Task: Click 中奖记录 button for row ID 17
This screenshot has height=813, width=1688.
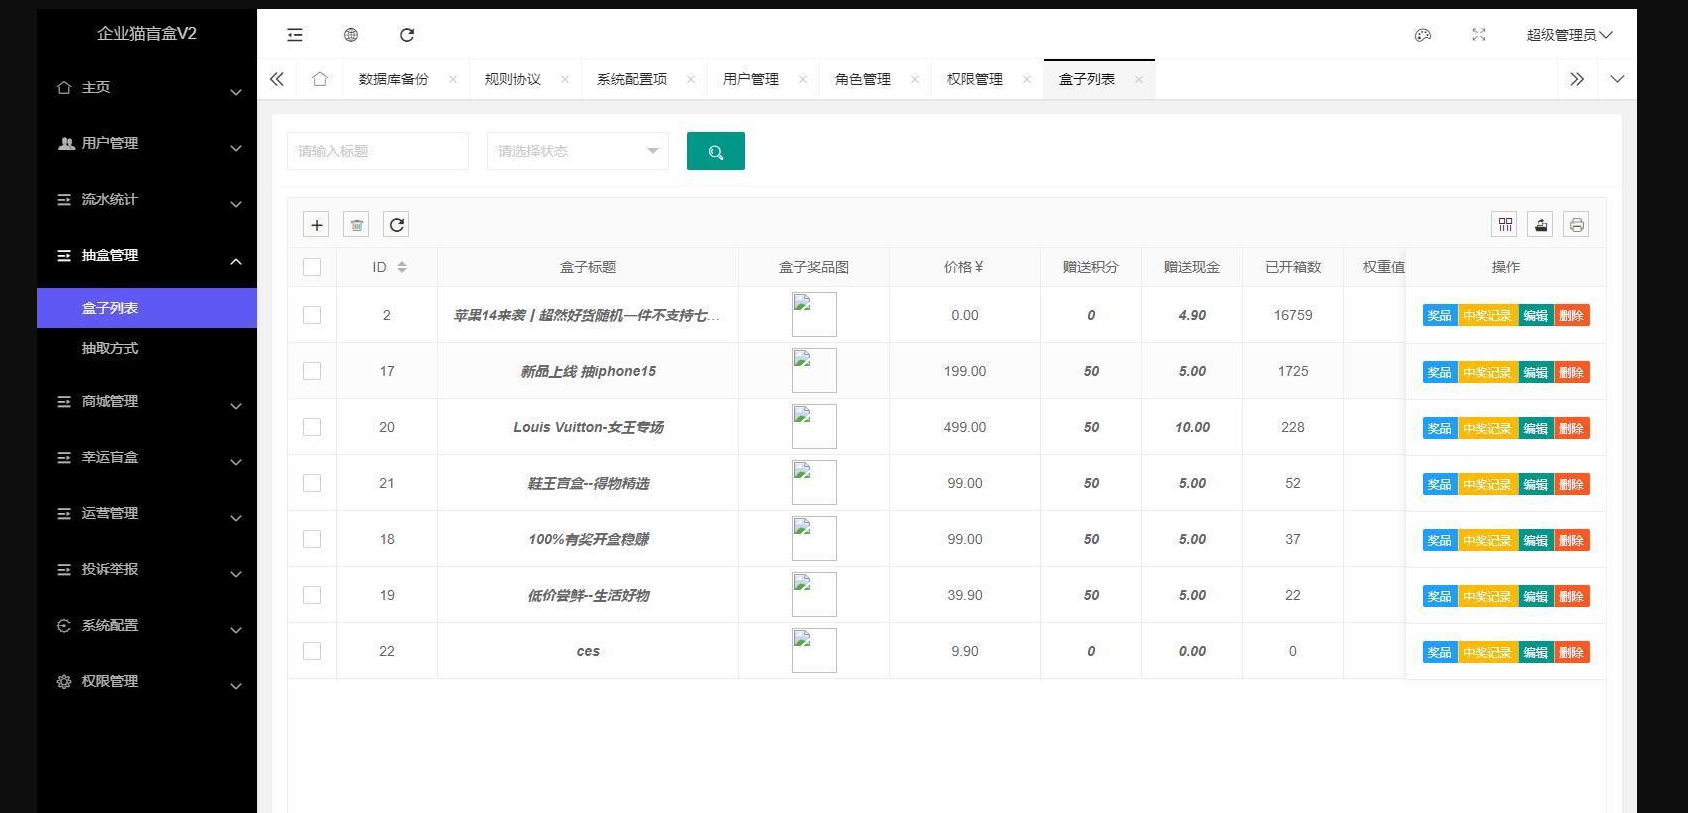Action: (x=1487, y=372)
